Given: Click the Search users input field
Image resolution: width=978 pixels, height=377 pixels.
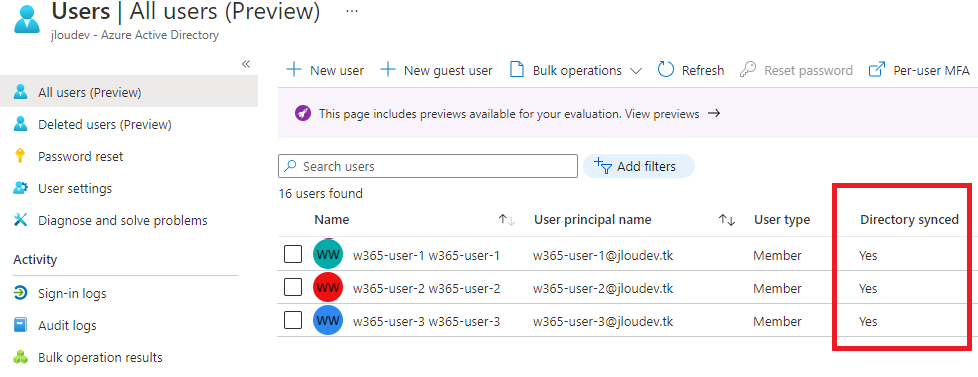Looking at the screenshot, I should (x=428, y=166).
